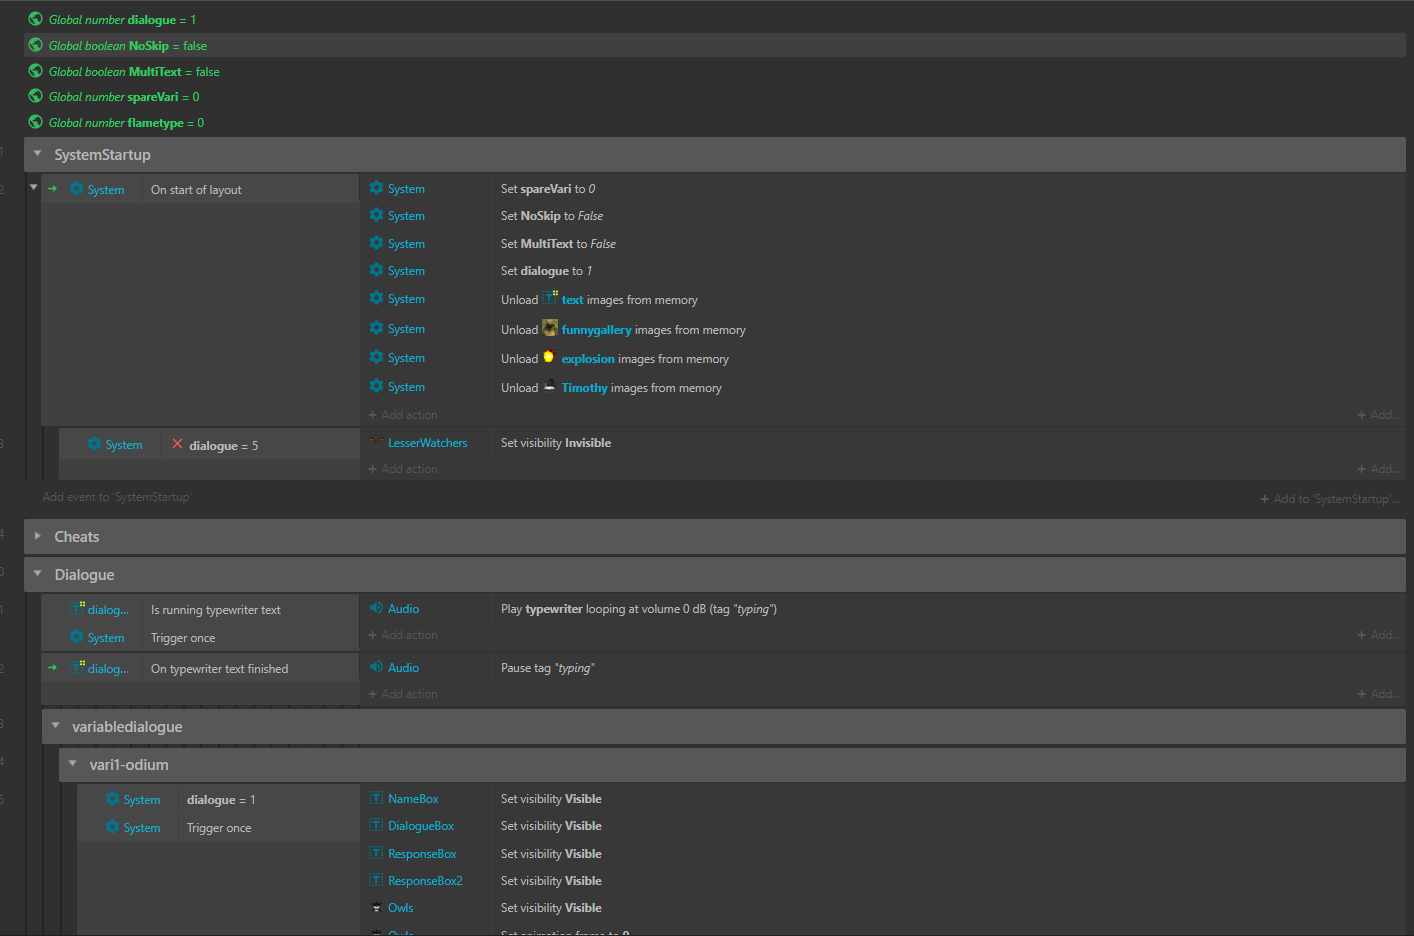Click text object icon in Unload text images action

(550, 298)
